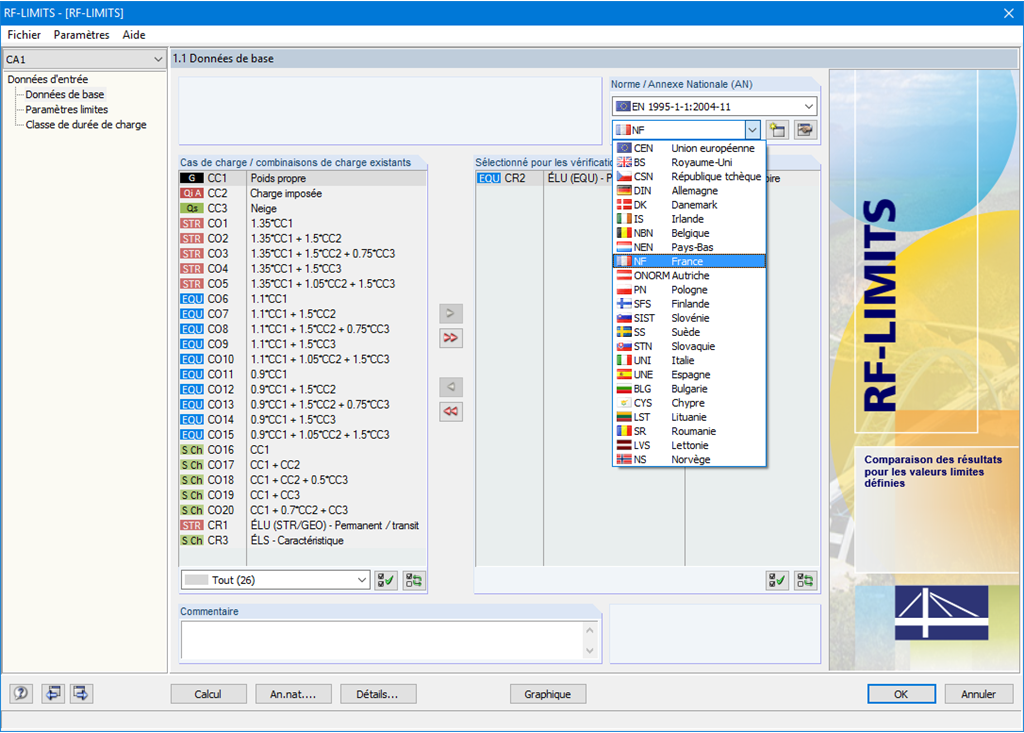Click the An.nat.... button
The height and width of the screenshot is (733, 1024).
[x=293, y=694]
